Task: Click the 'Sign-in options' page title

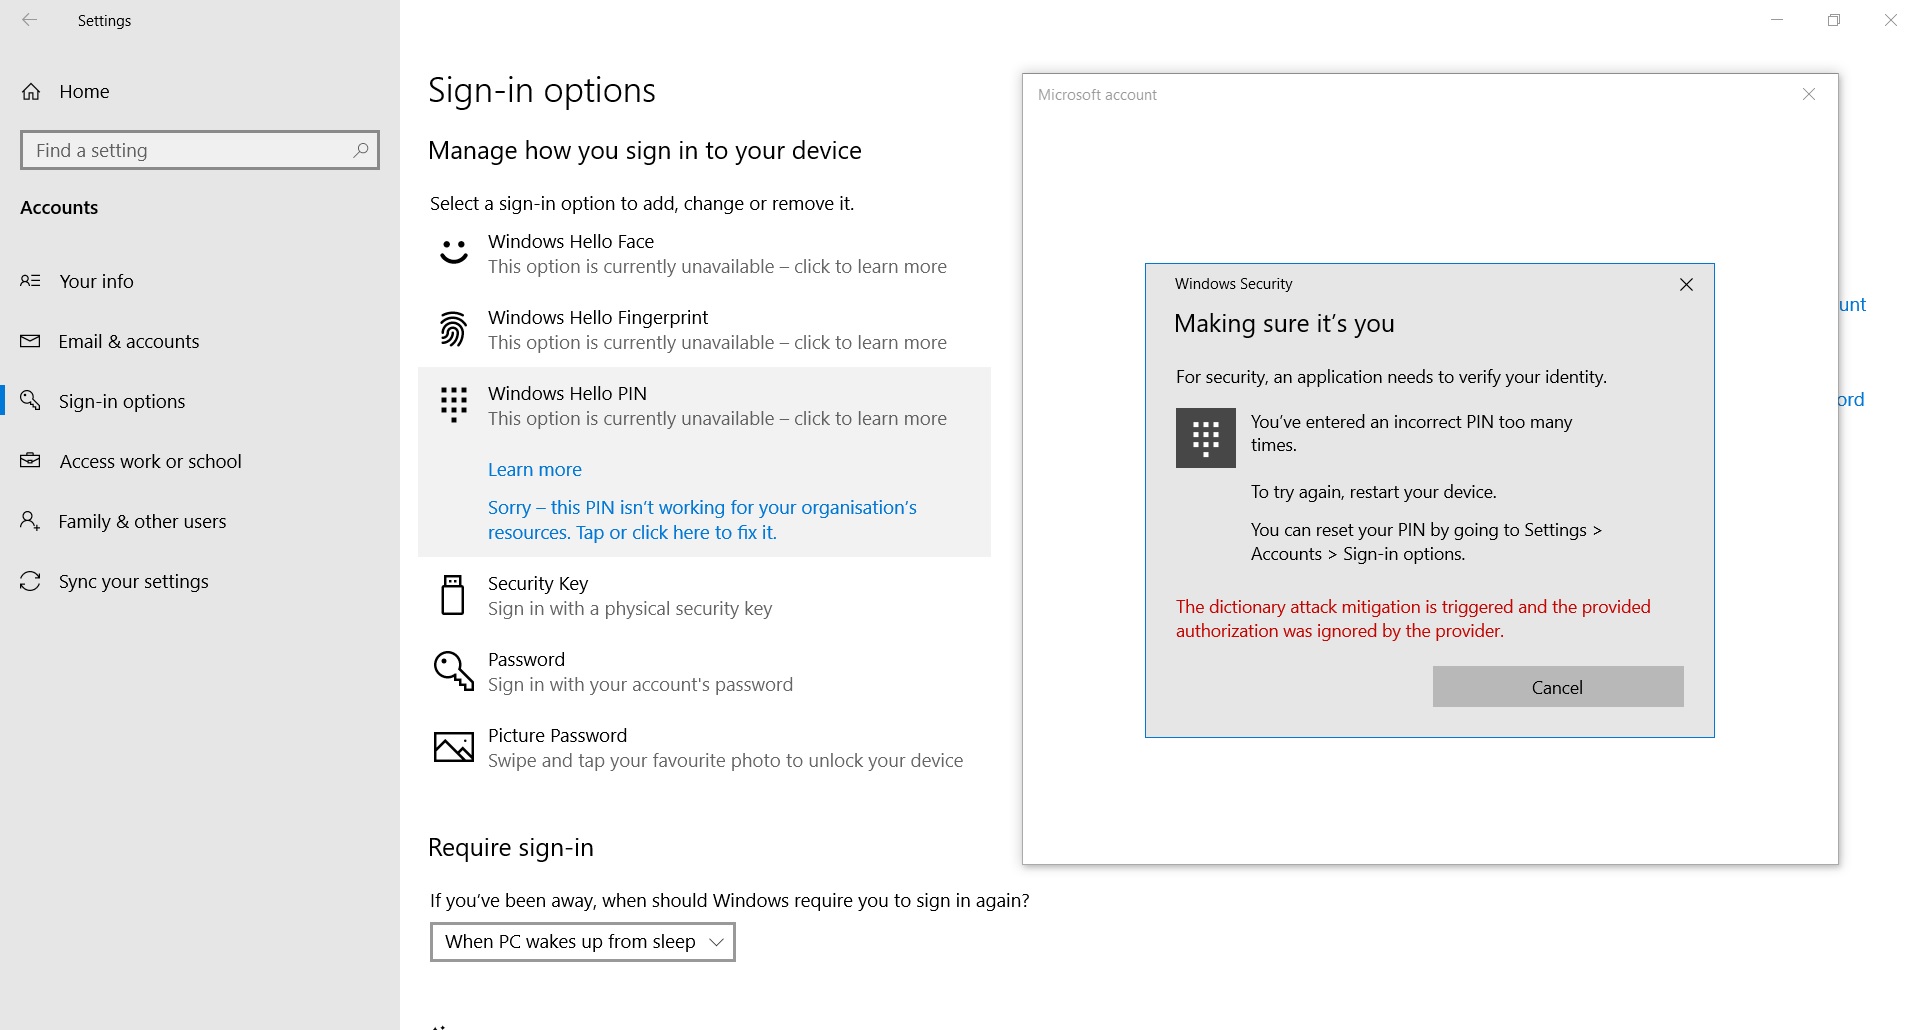Action: click(x=542, y=91)
